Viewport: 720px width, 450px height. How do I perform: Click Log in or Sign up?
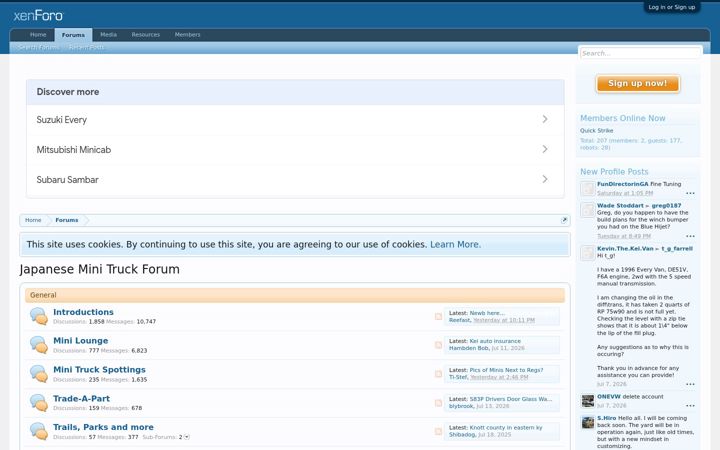point(671,7)
